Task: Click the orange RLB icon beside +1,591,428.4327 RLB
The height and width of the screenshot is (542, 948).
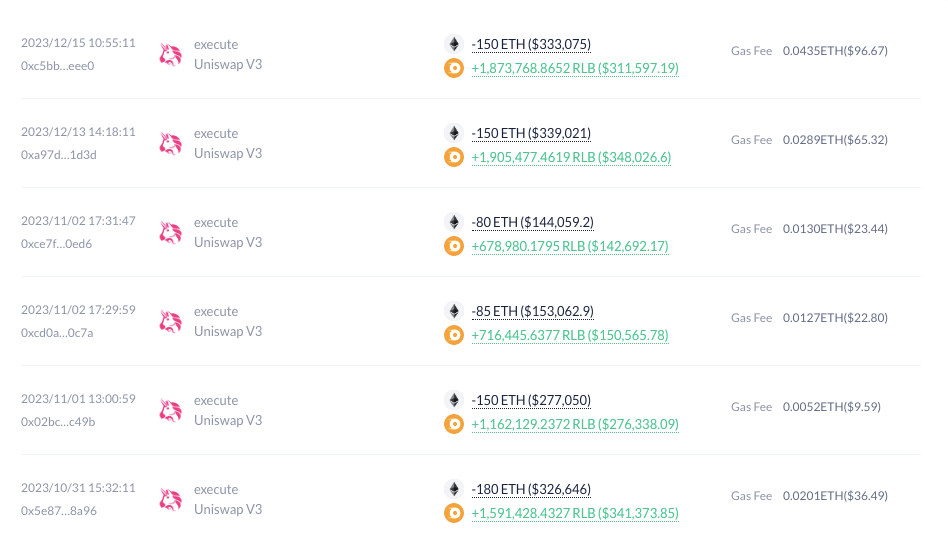Action: point(454,513)
